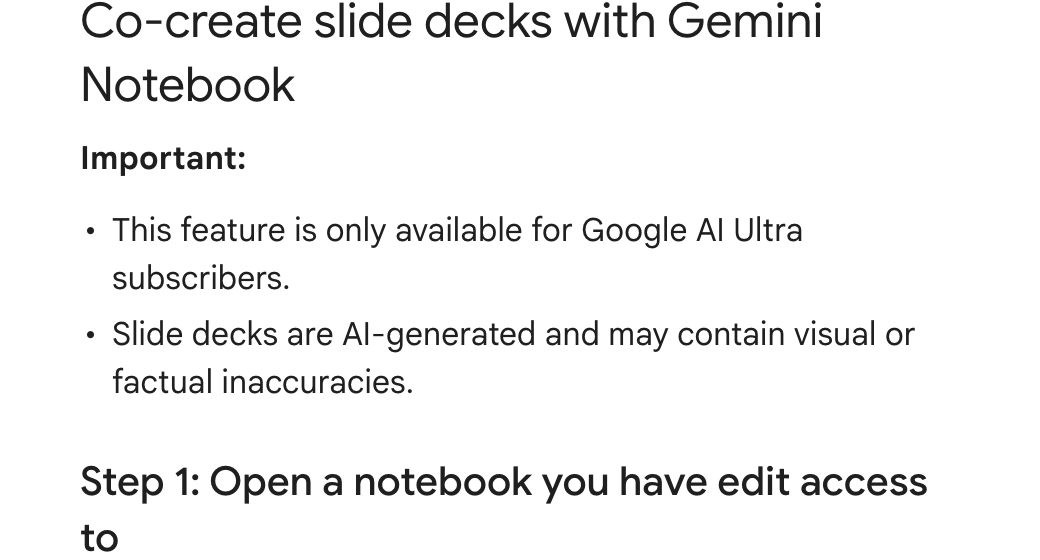
Task: Click the word 'Notebook' in the title
Action: point(188,85)
